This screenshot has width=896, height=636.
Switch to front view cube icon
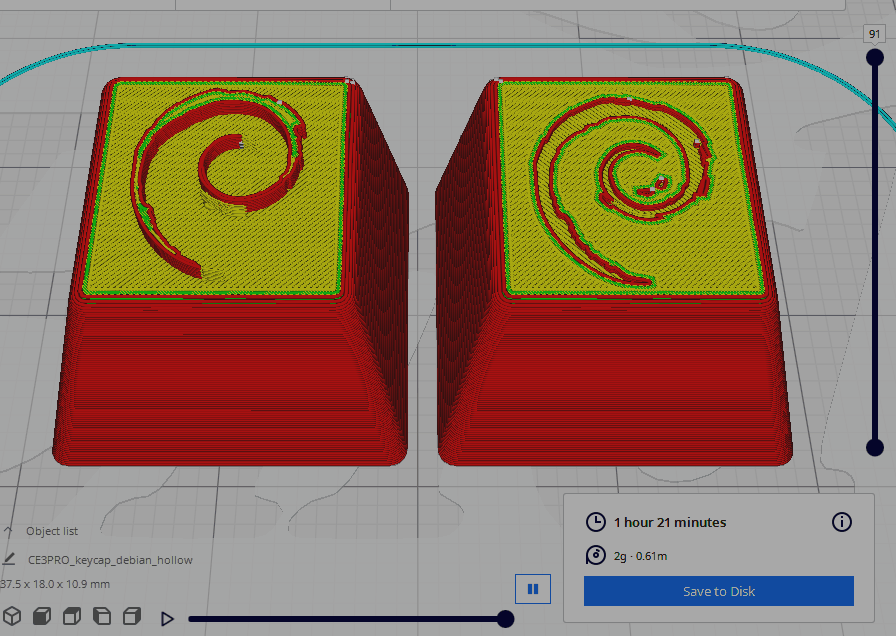coord(42,616)
